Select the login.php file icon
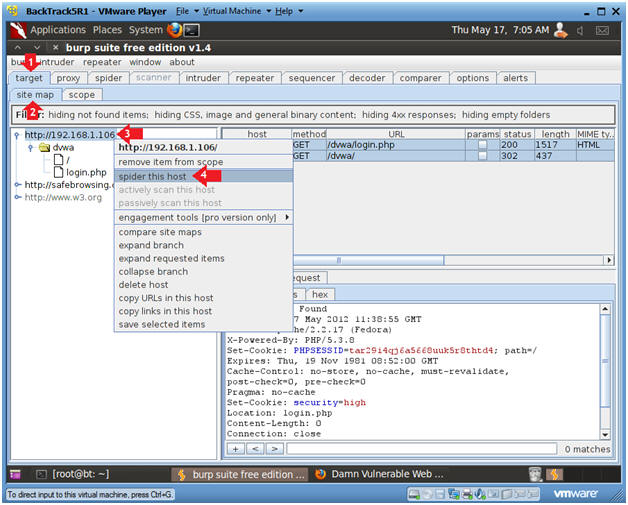Image resolution: width=628 pixels, height=505 pixels. 58,172
